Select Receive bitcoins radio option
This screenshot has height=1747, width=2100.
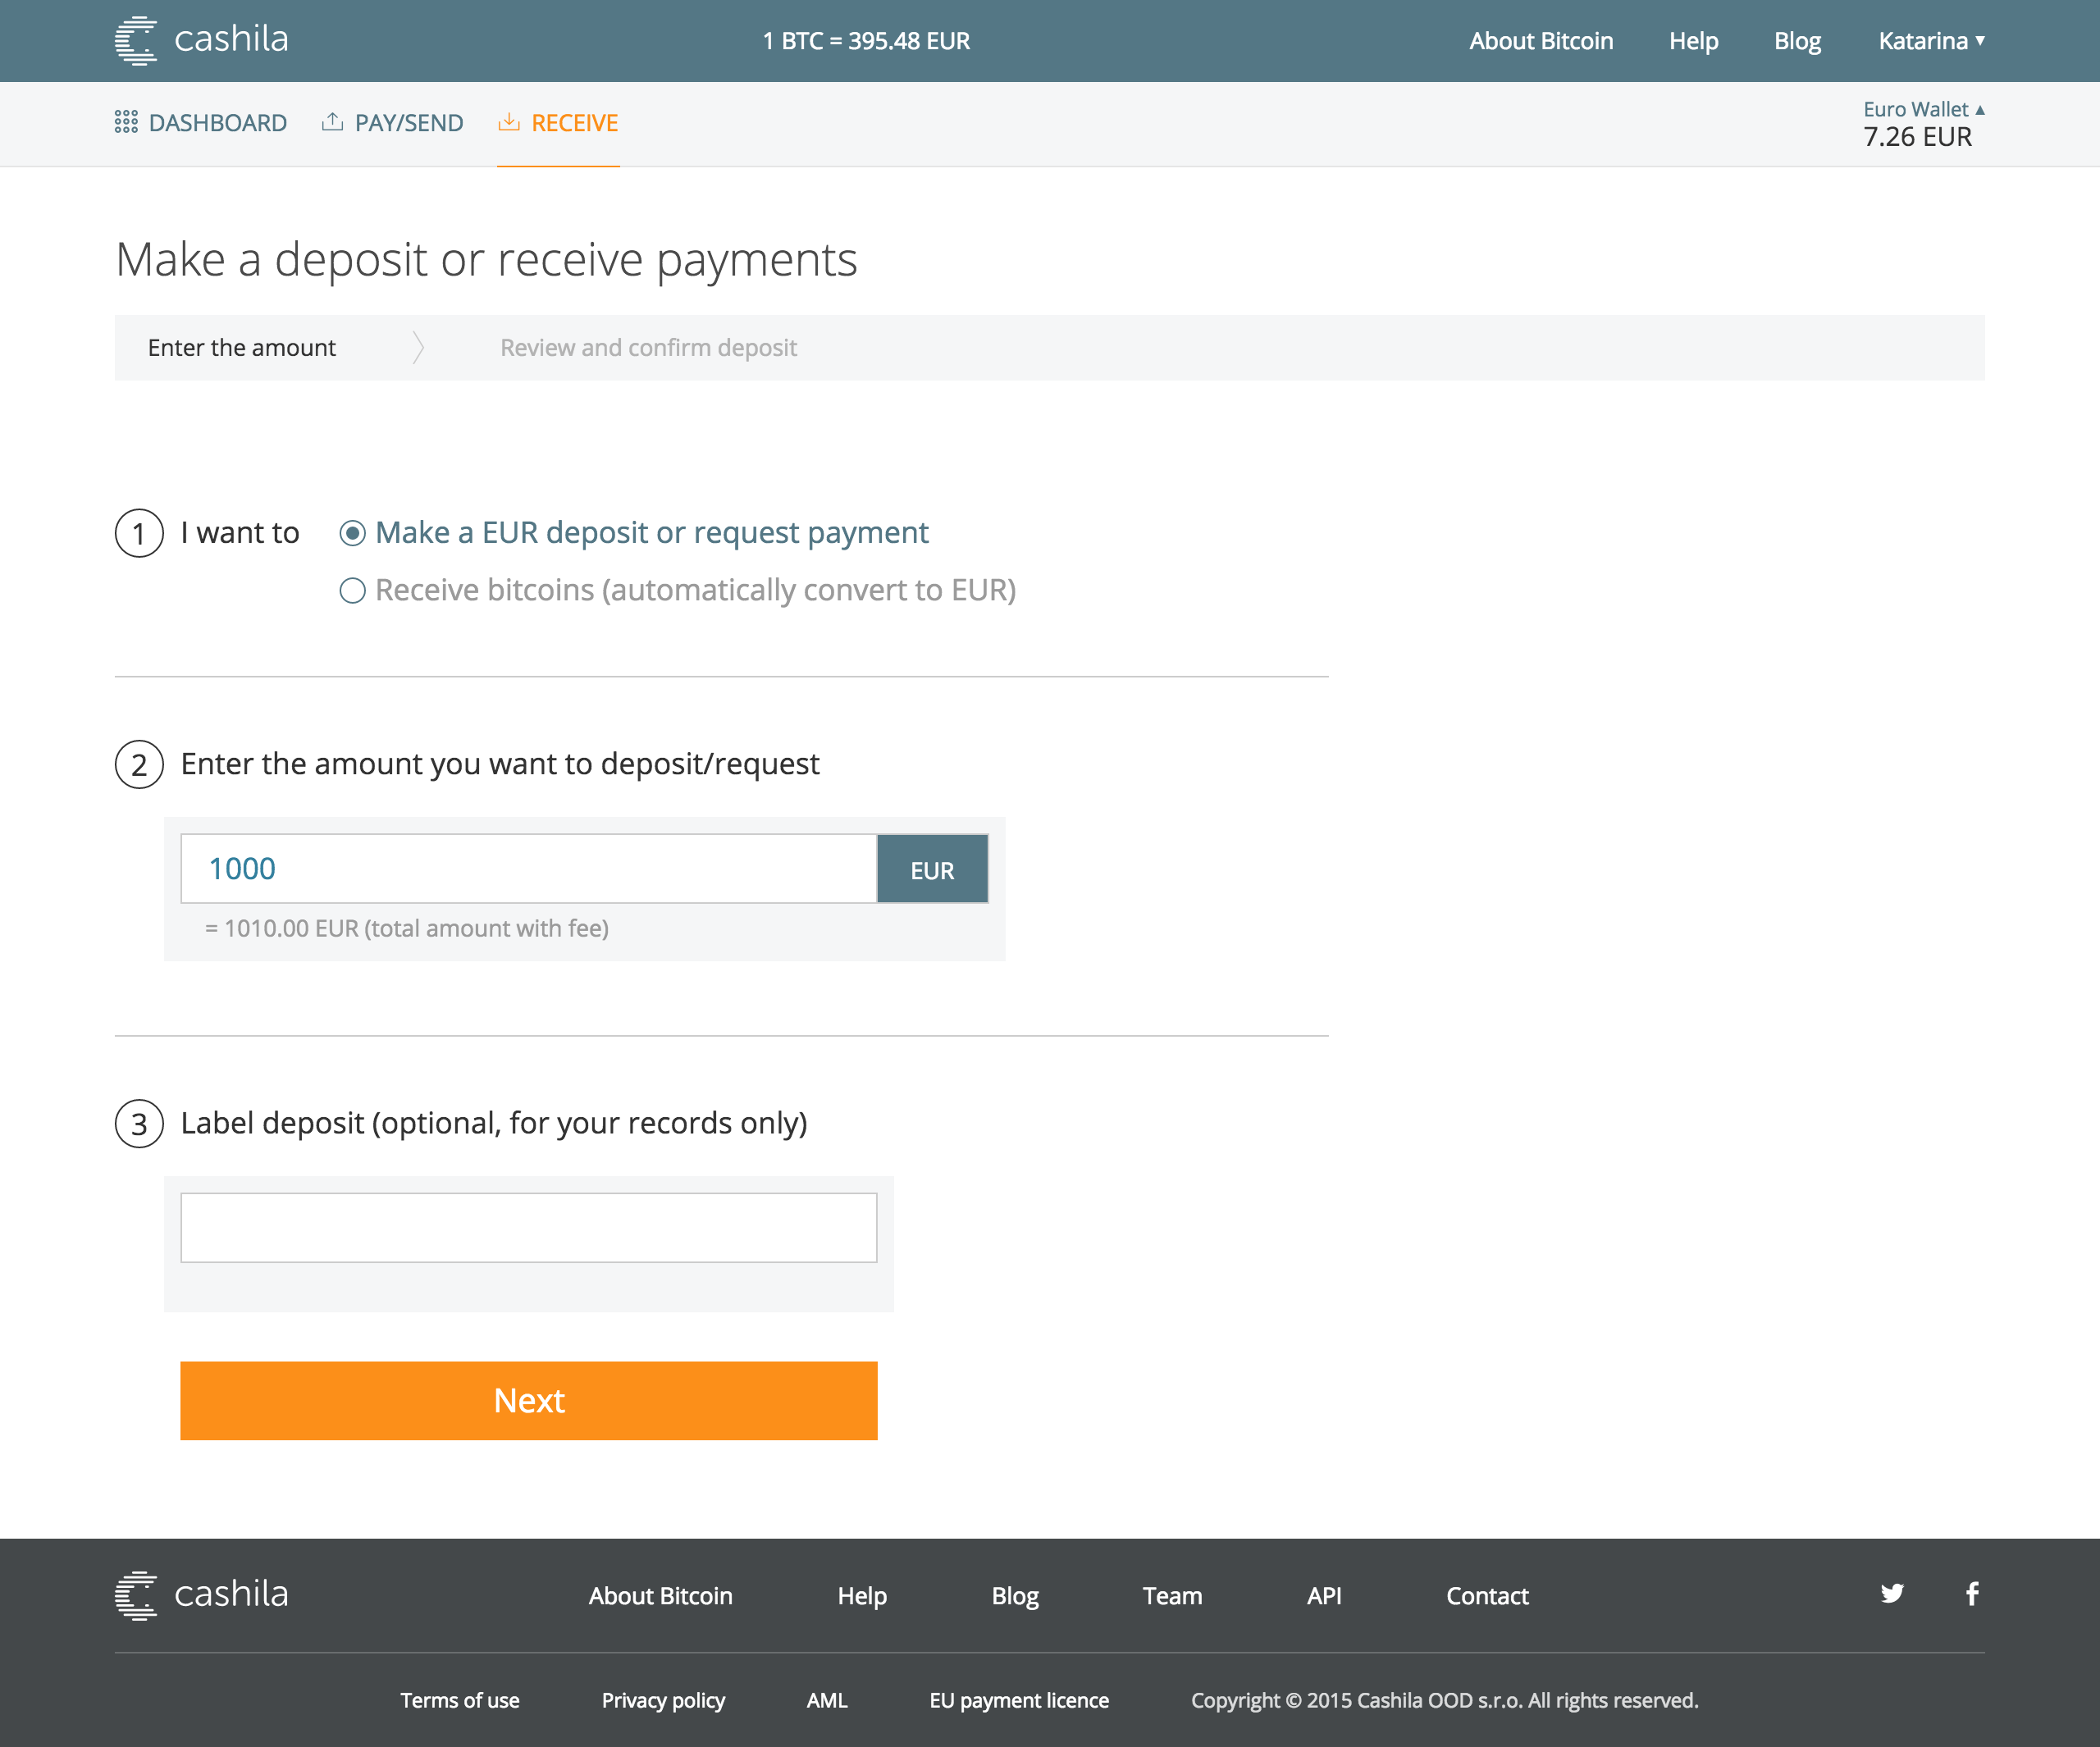[x=352, y=591]
